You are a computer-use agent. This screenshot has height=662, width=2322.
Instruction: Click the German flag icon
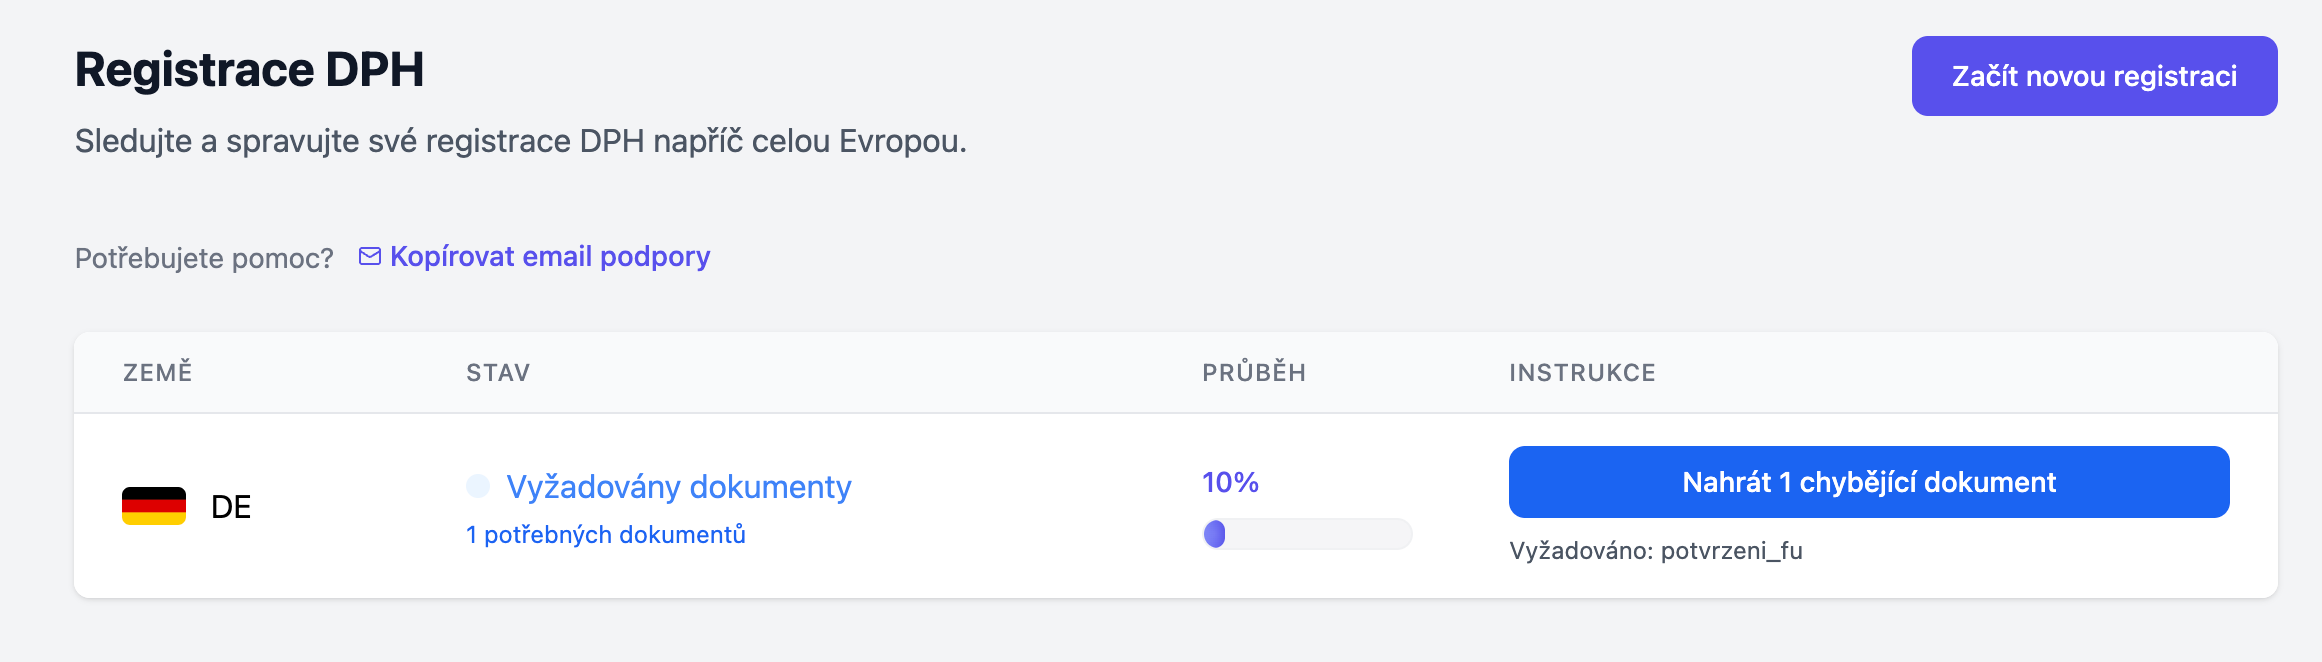(x=154, y=506)
